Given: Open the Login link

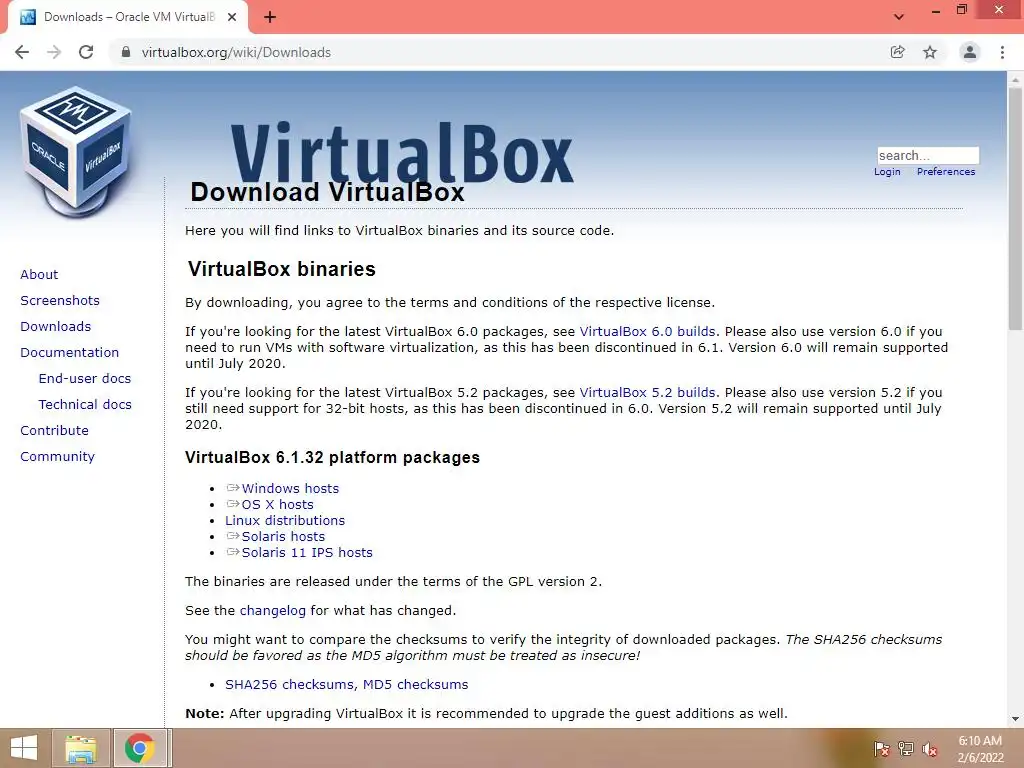Looking at the screenshot, I should (x=887, y=172).
